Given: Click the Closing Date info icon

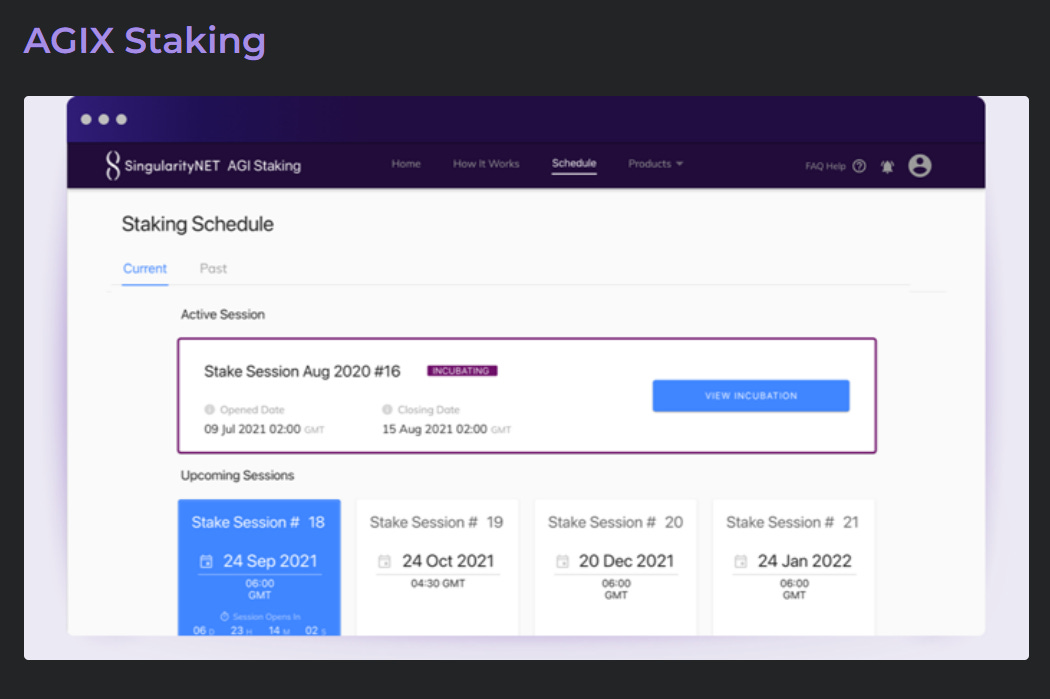Looking at the screenshot, I should point(387,409).
